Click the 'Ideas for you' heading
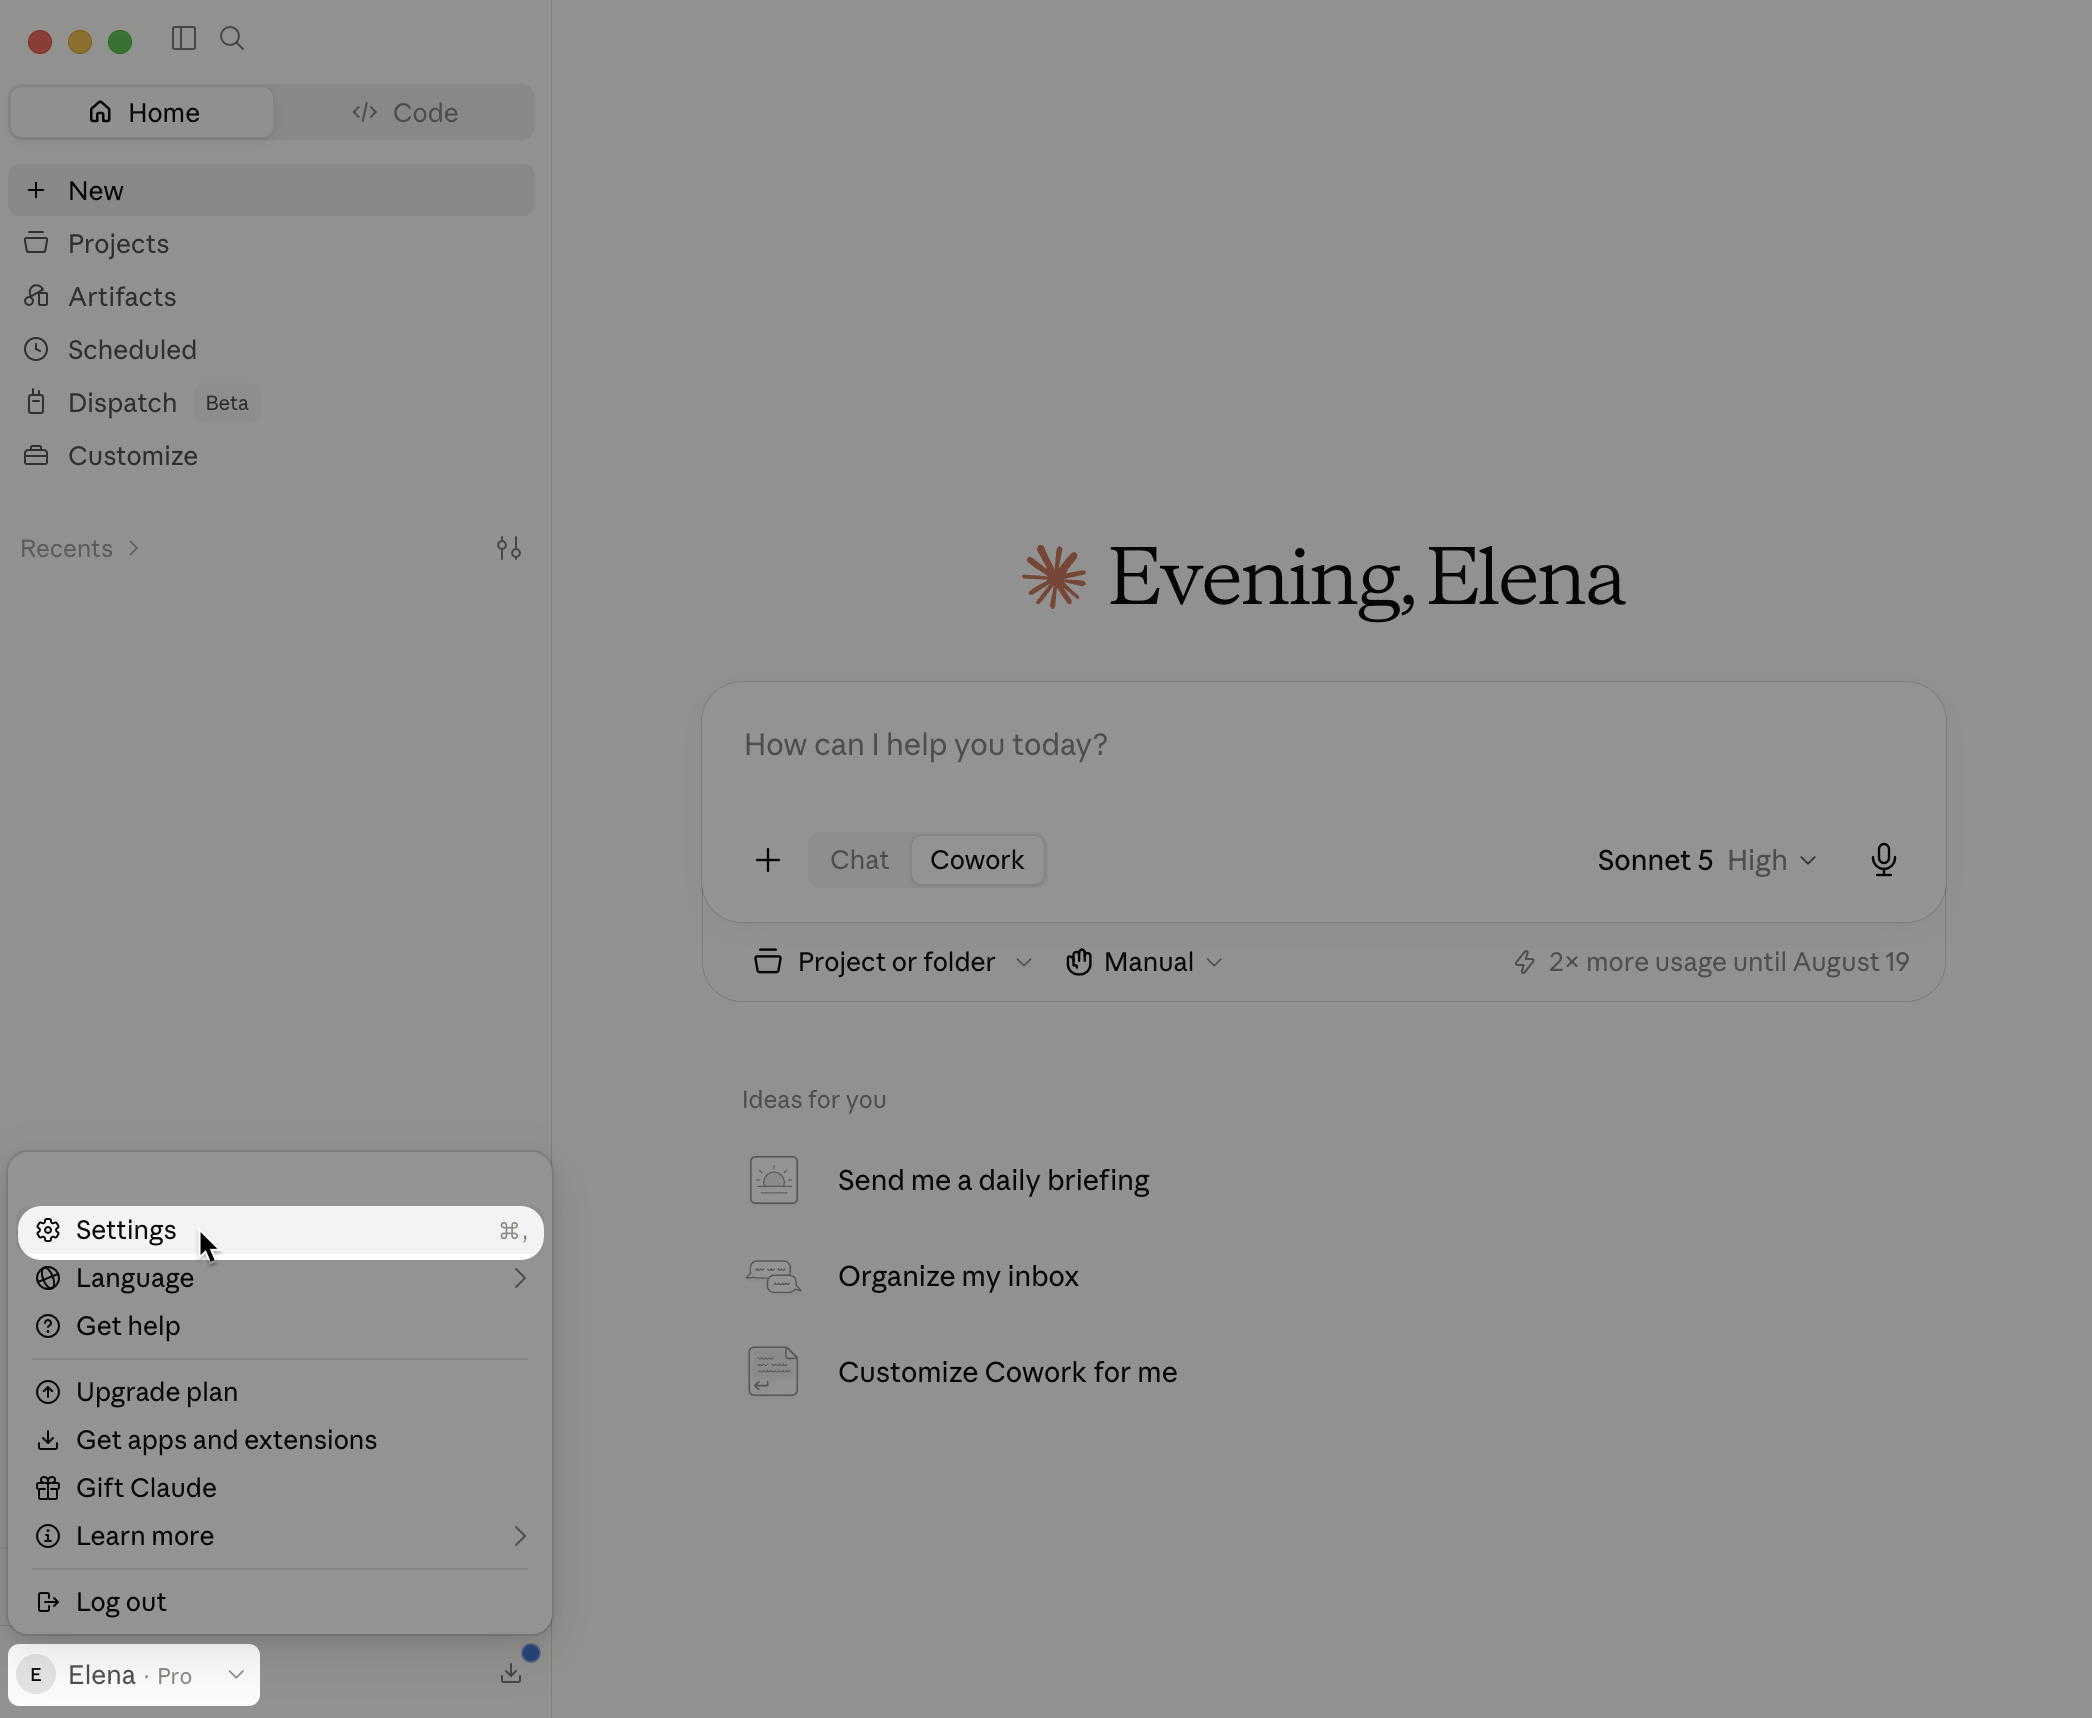This screenshot has height=1718, width=2092. point(814,1100)
